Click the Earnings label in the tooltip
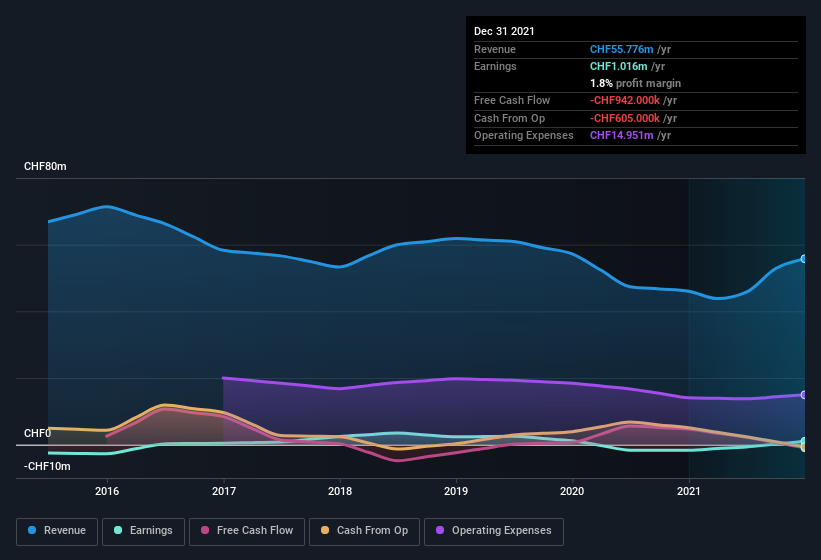Image resolution: width=821 pixels, height=560 pixels. [495, 66]
